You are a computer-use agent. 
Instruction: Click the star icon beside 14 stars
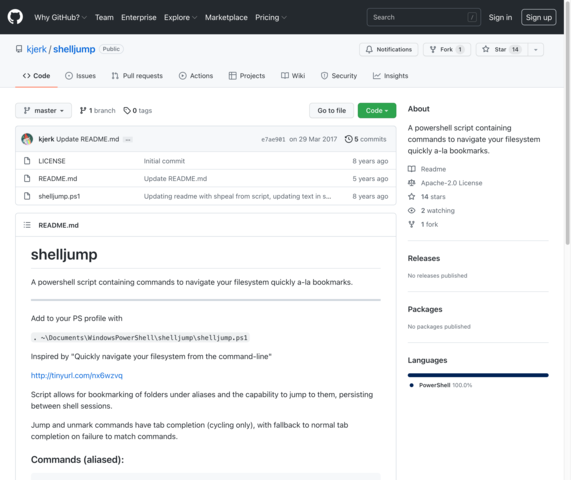411,196
